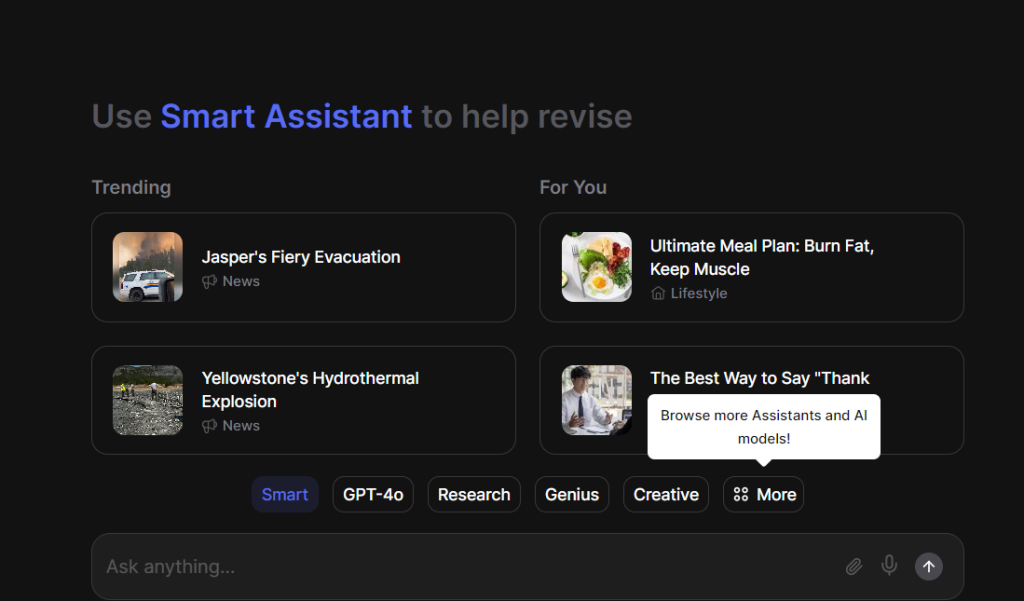
Task: Activate the microphone voice input icon
Action: pos(889,566)
